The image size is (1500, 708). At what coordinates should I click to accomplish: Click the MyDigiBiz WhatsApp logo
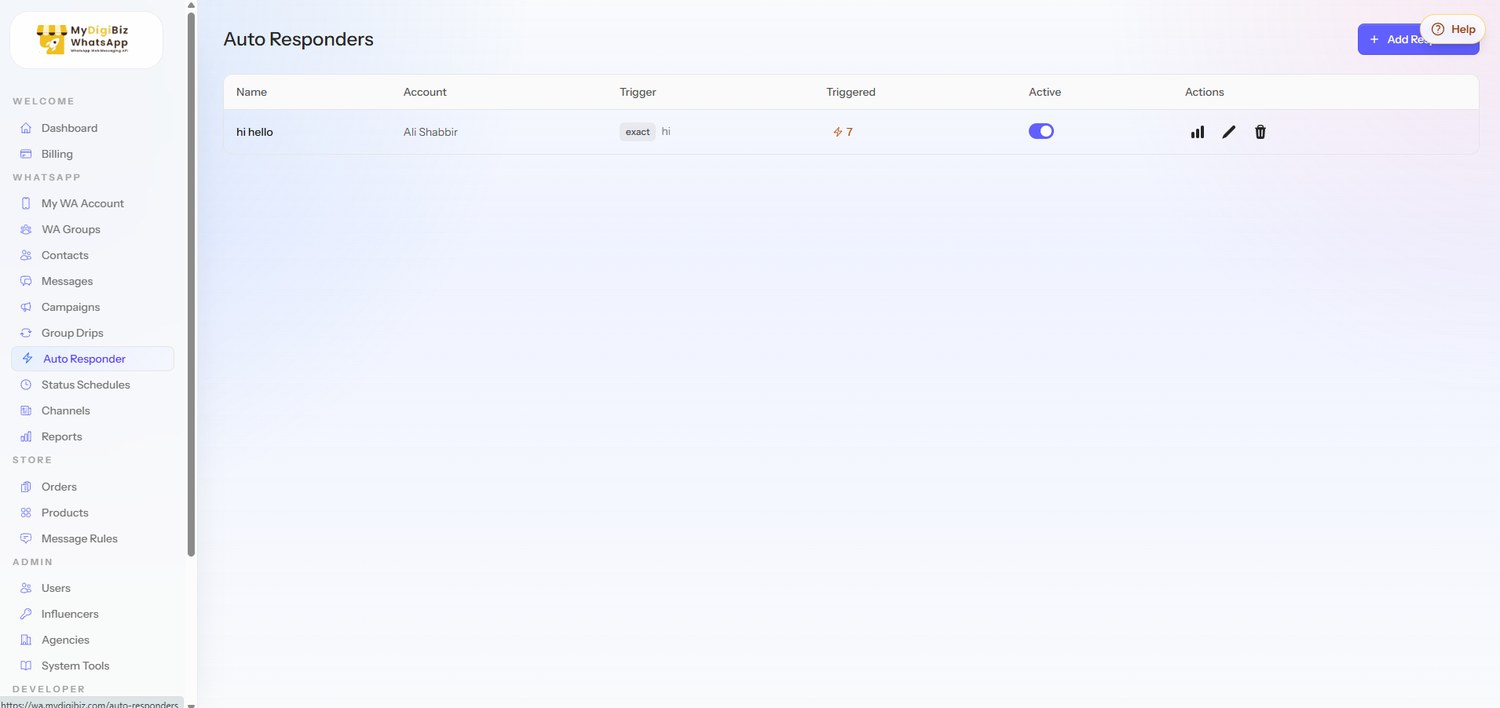[86, 40]
